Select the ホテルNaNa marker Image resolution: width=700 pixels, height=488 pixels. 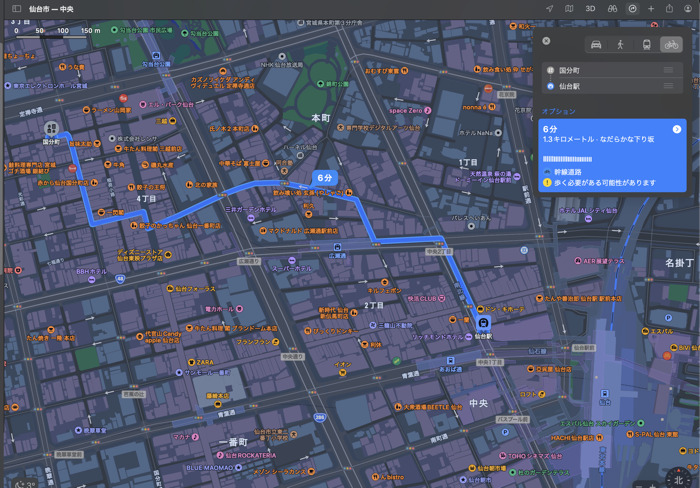point(498,133)
